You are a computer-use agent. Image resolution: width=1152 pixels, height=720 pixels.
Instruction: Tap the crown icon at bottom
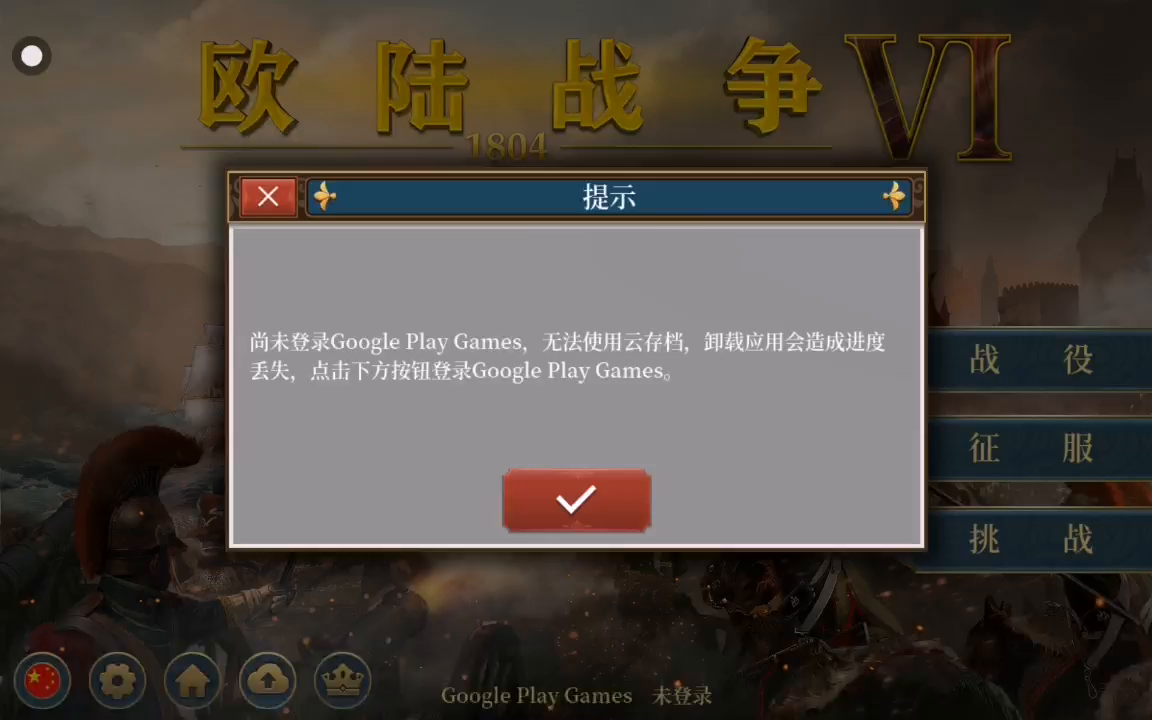(342, 680)
